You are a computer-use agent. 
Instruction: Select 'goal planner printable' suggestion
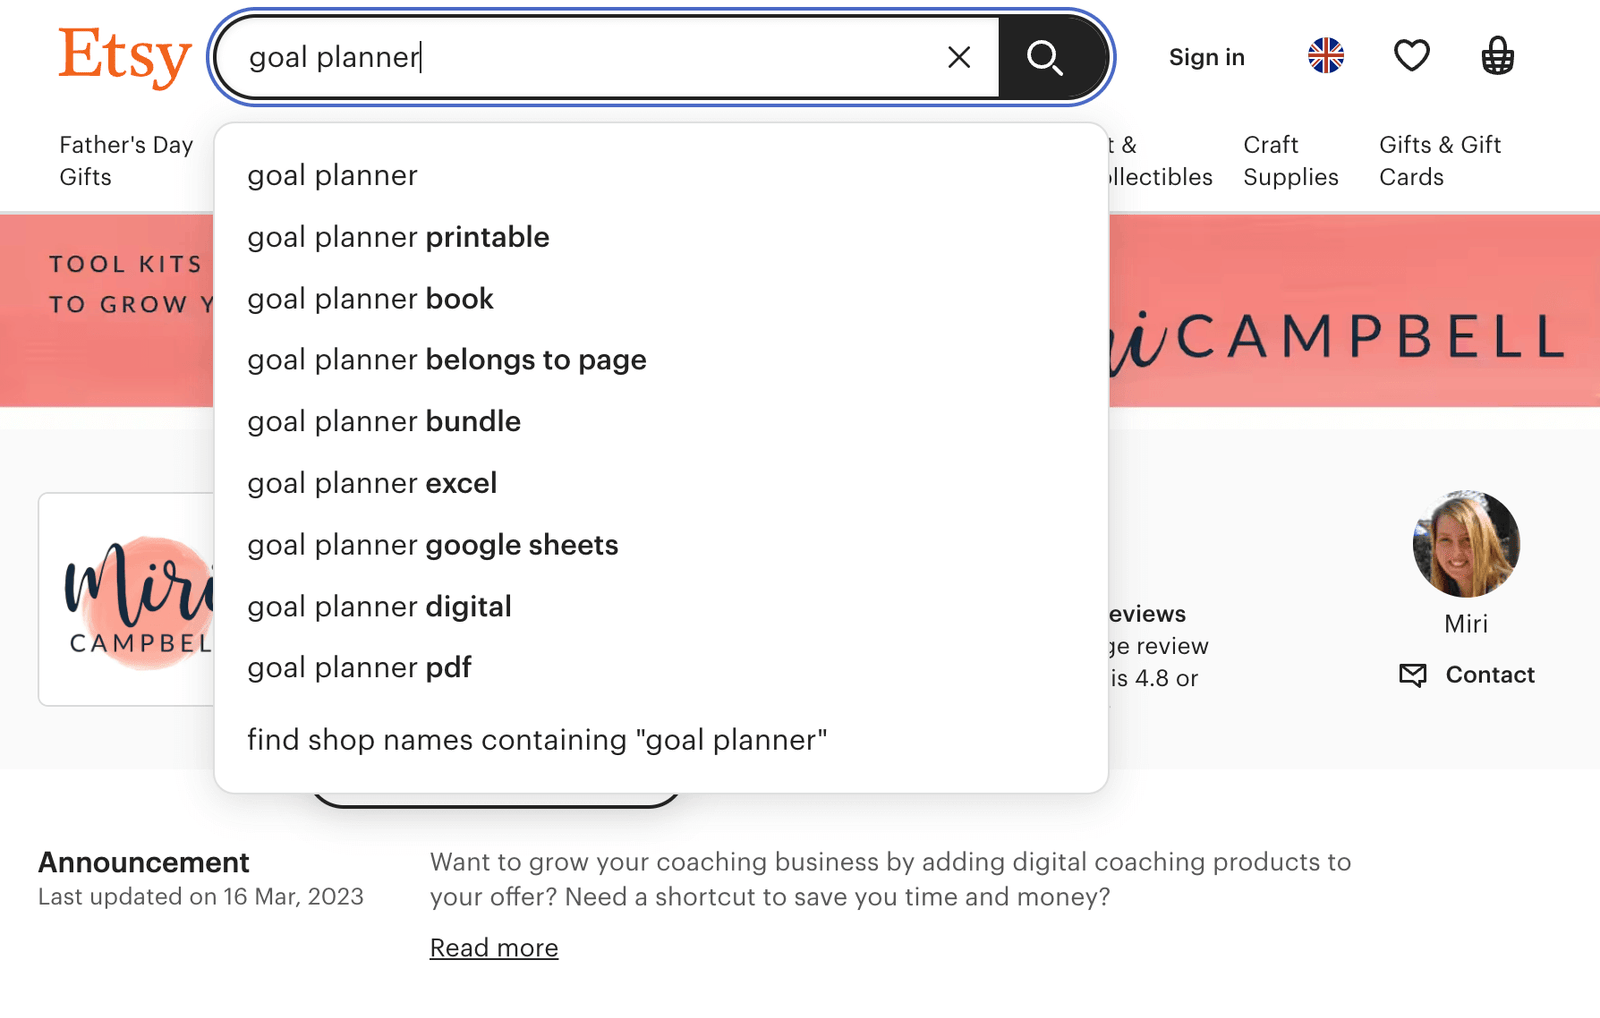398,237
